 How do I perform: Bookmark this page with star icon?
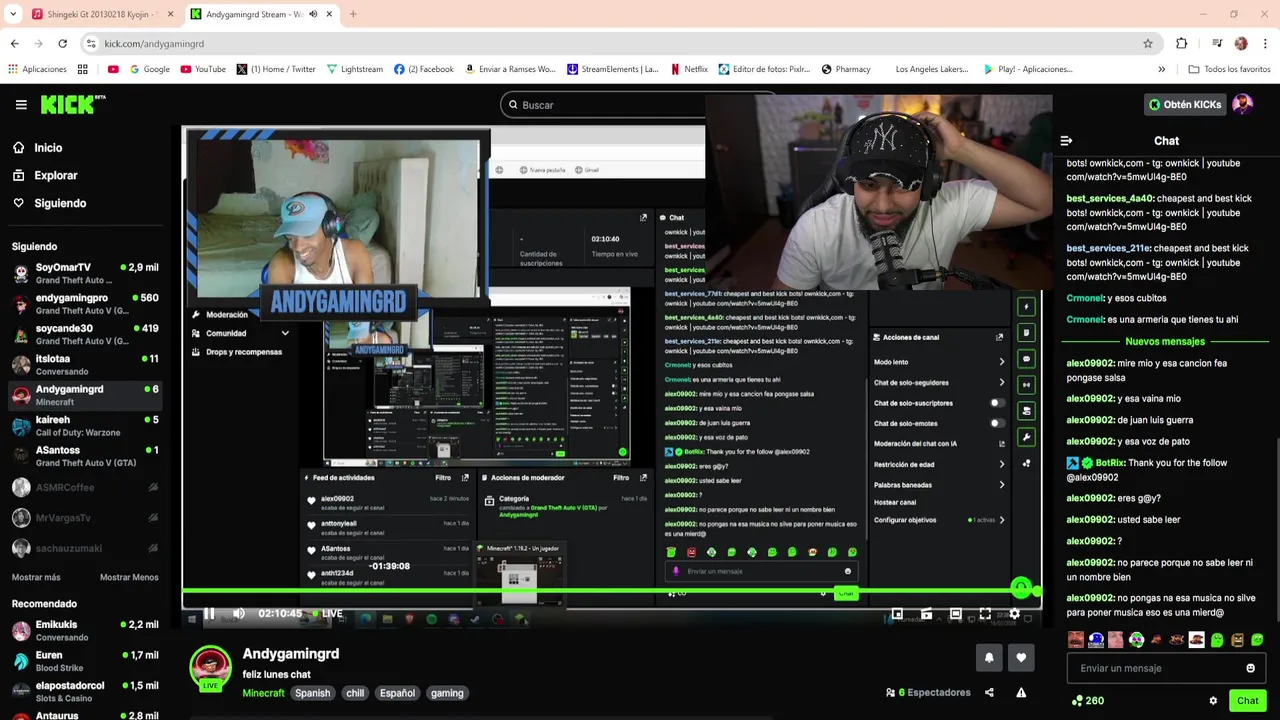[1148, 43]
